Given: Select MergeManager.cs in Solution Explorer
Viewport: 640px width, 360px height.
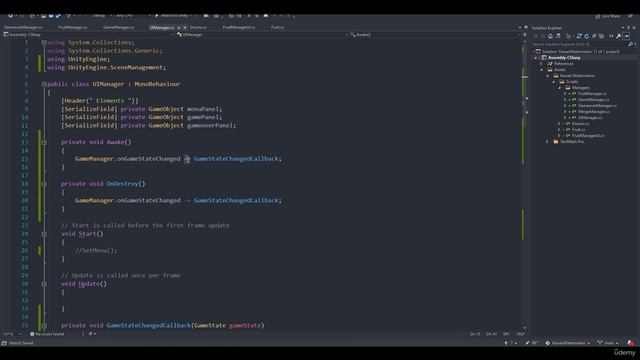Looking at the screenshot, I should [594, 111].
